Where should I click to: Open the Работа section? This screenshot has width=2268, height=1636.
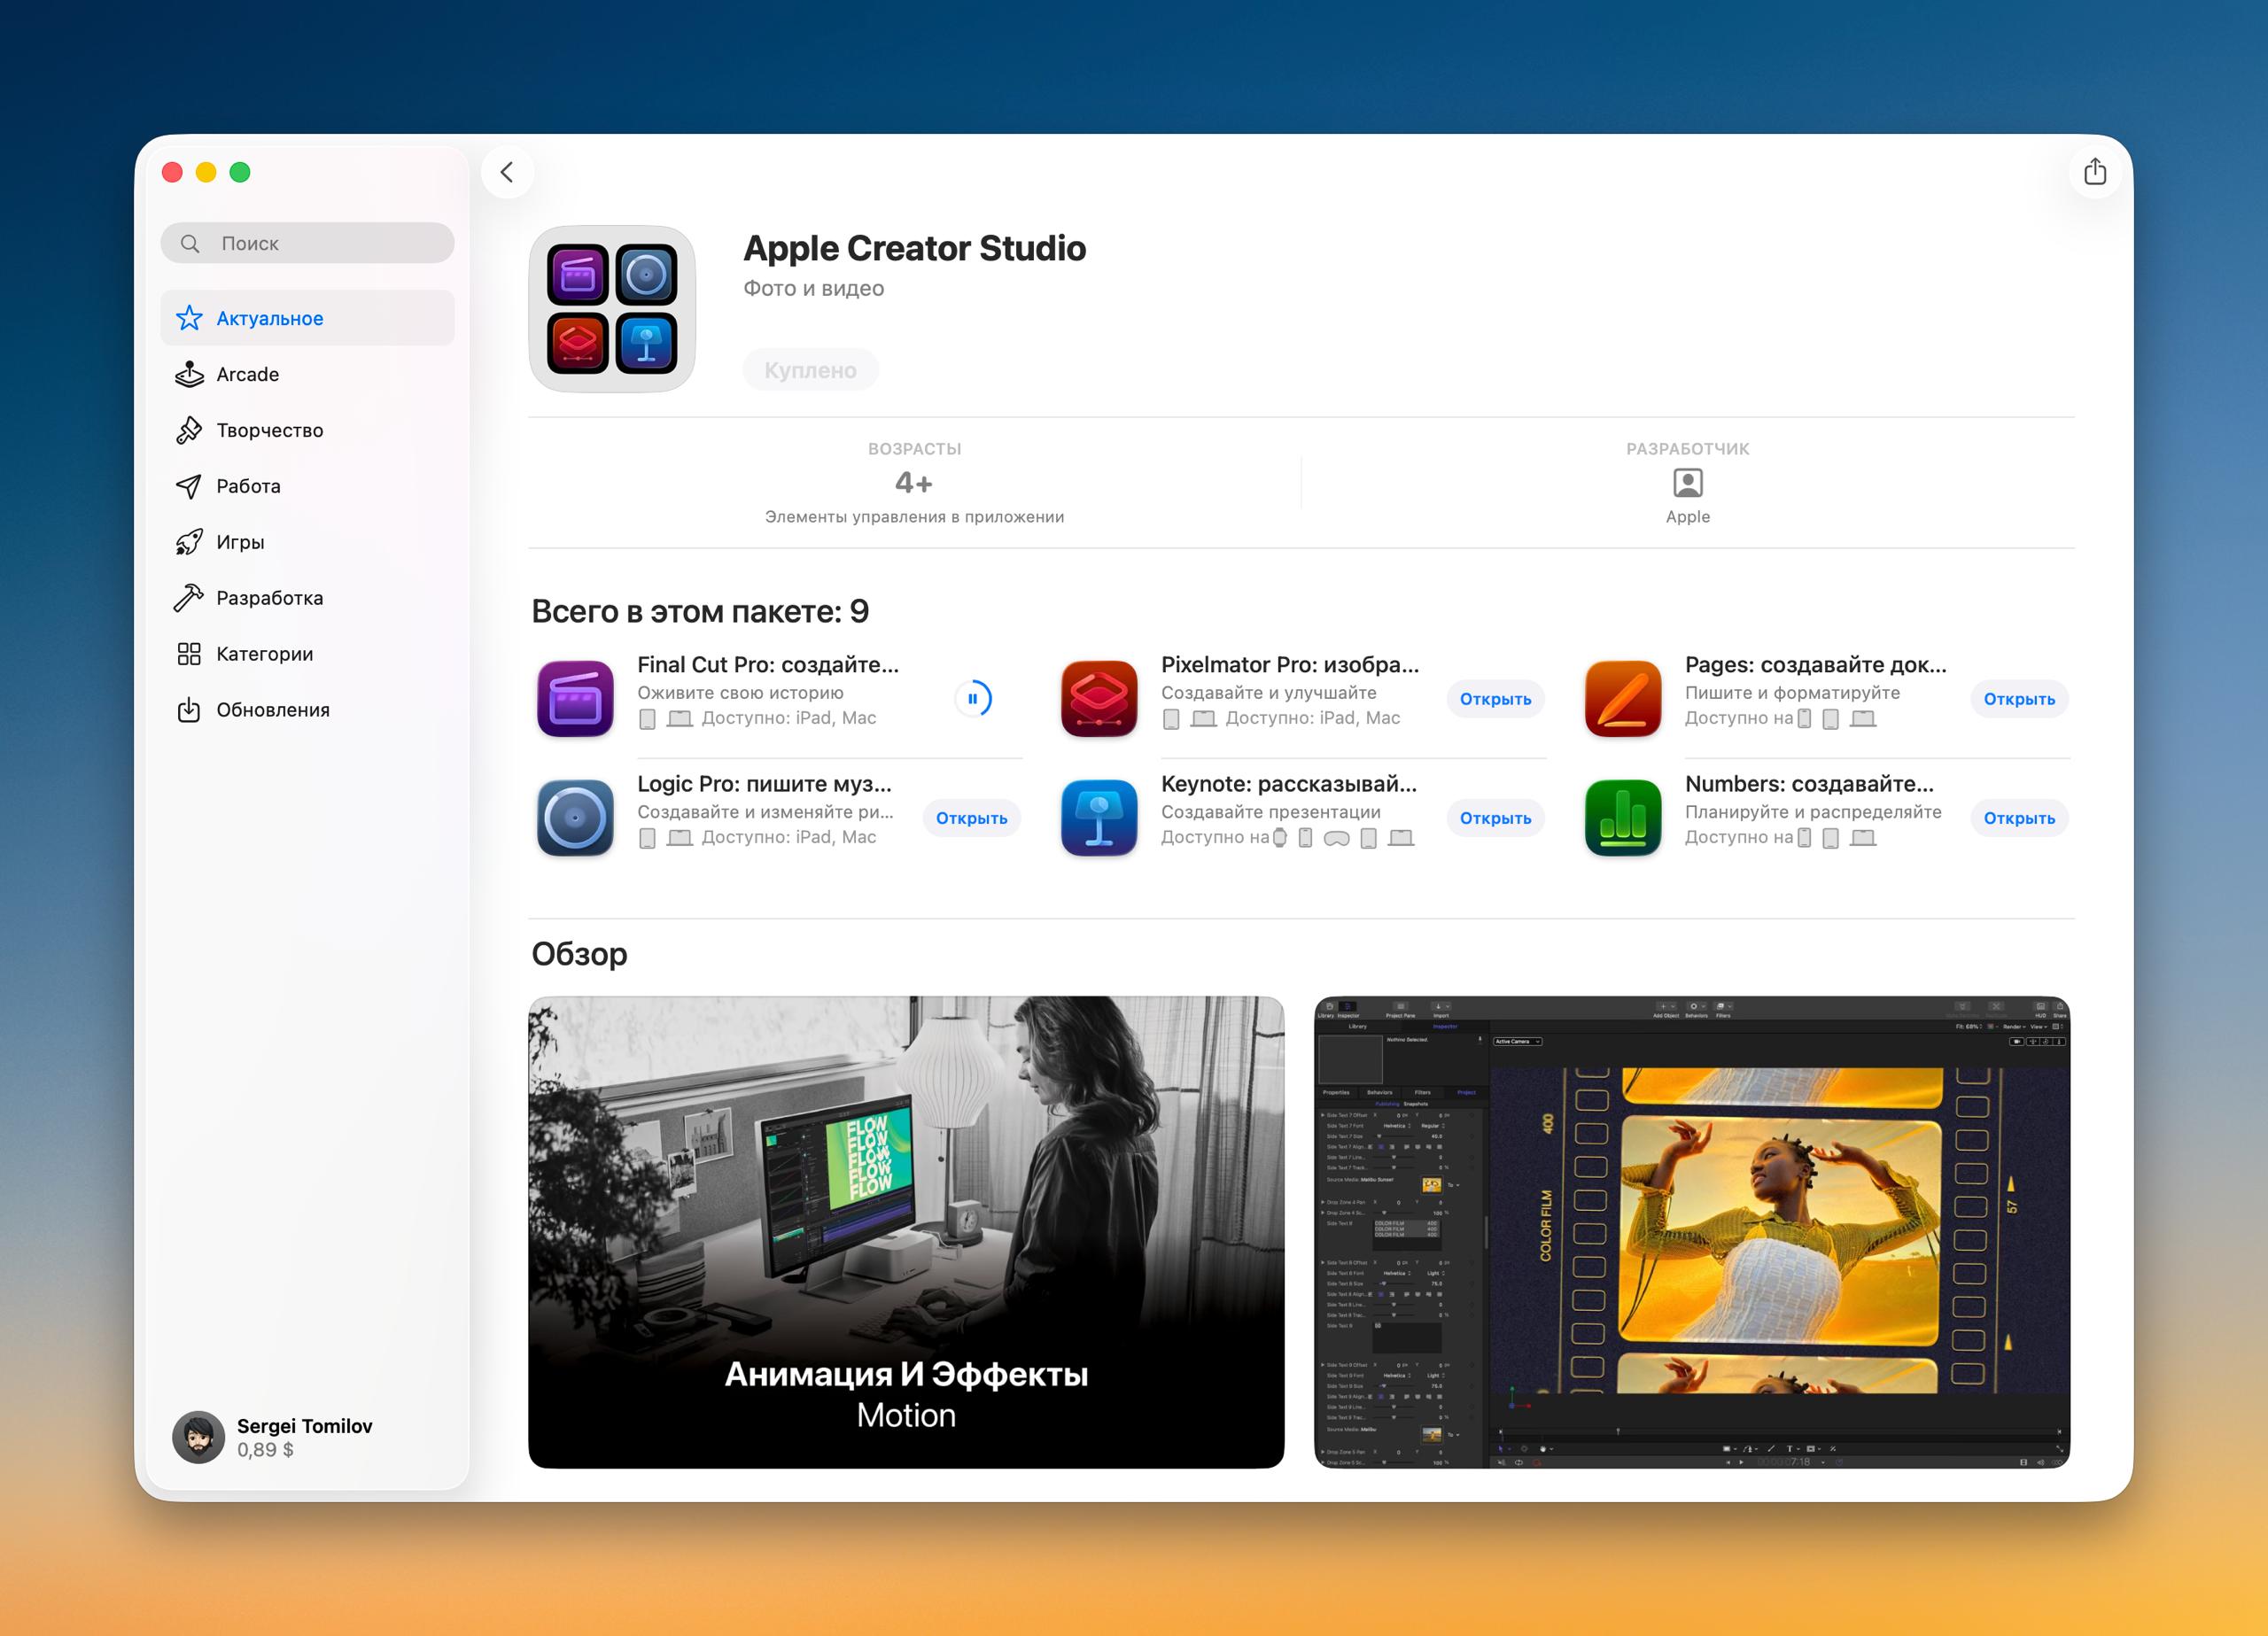tap(307, 486)
